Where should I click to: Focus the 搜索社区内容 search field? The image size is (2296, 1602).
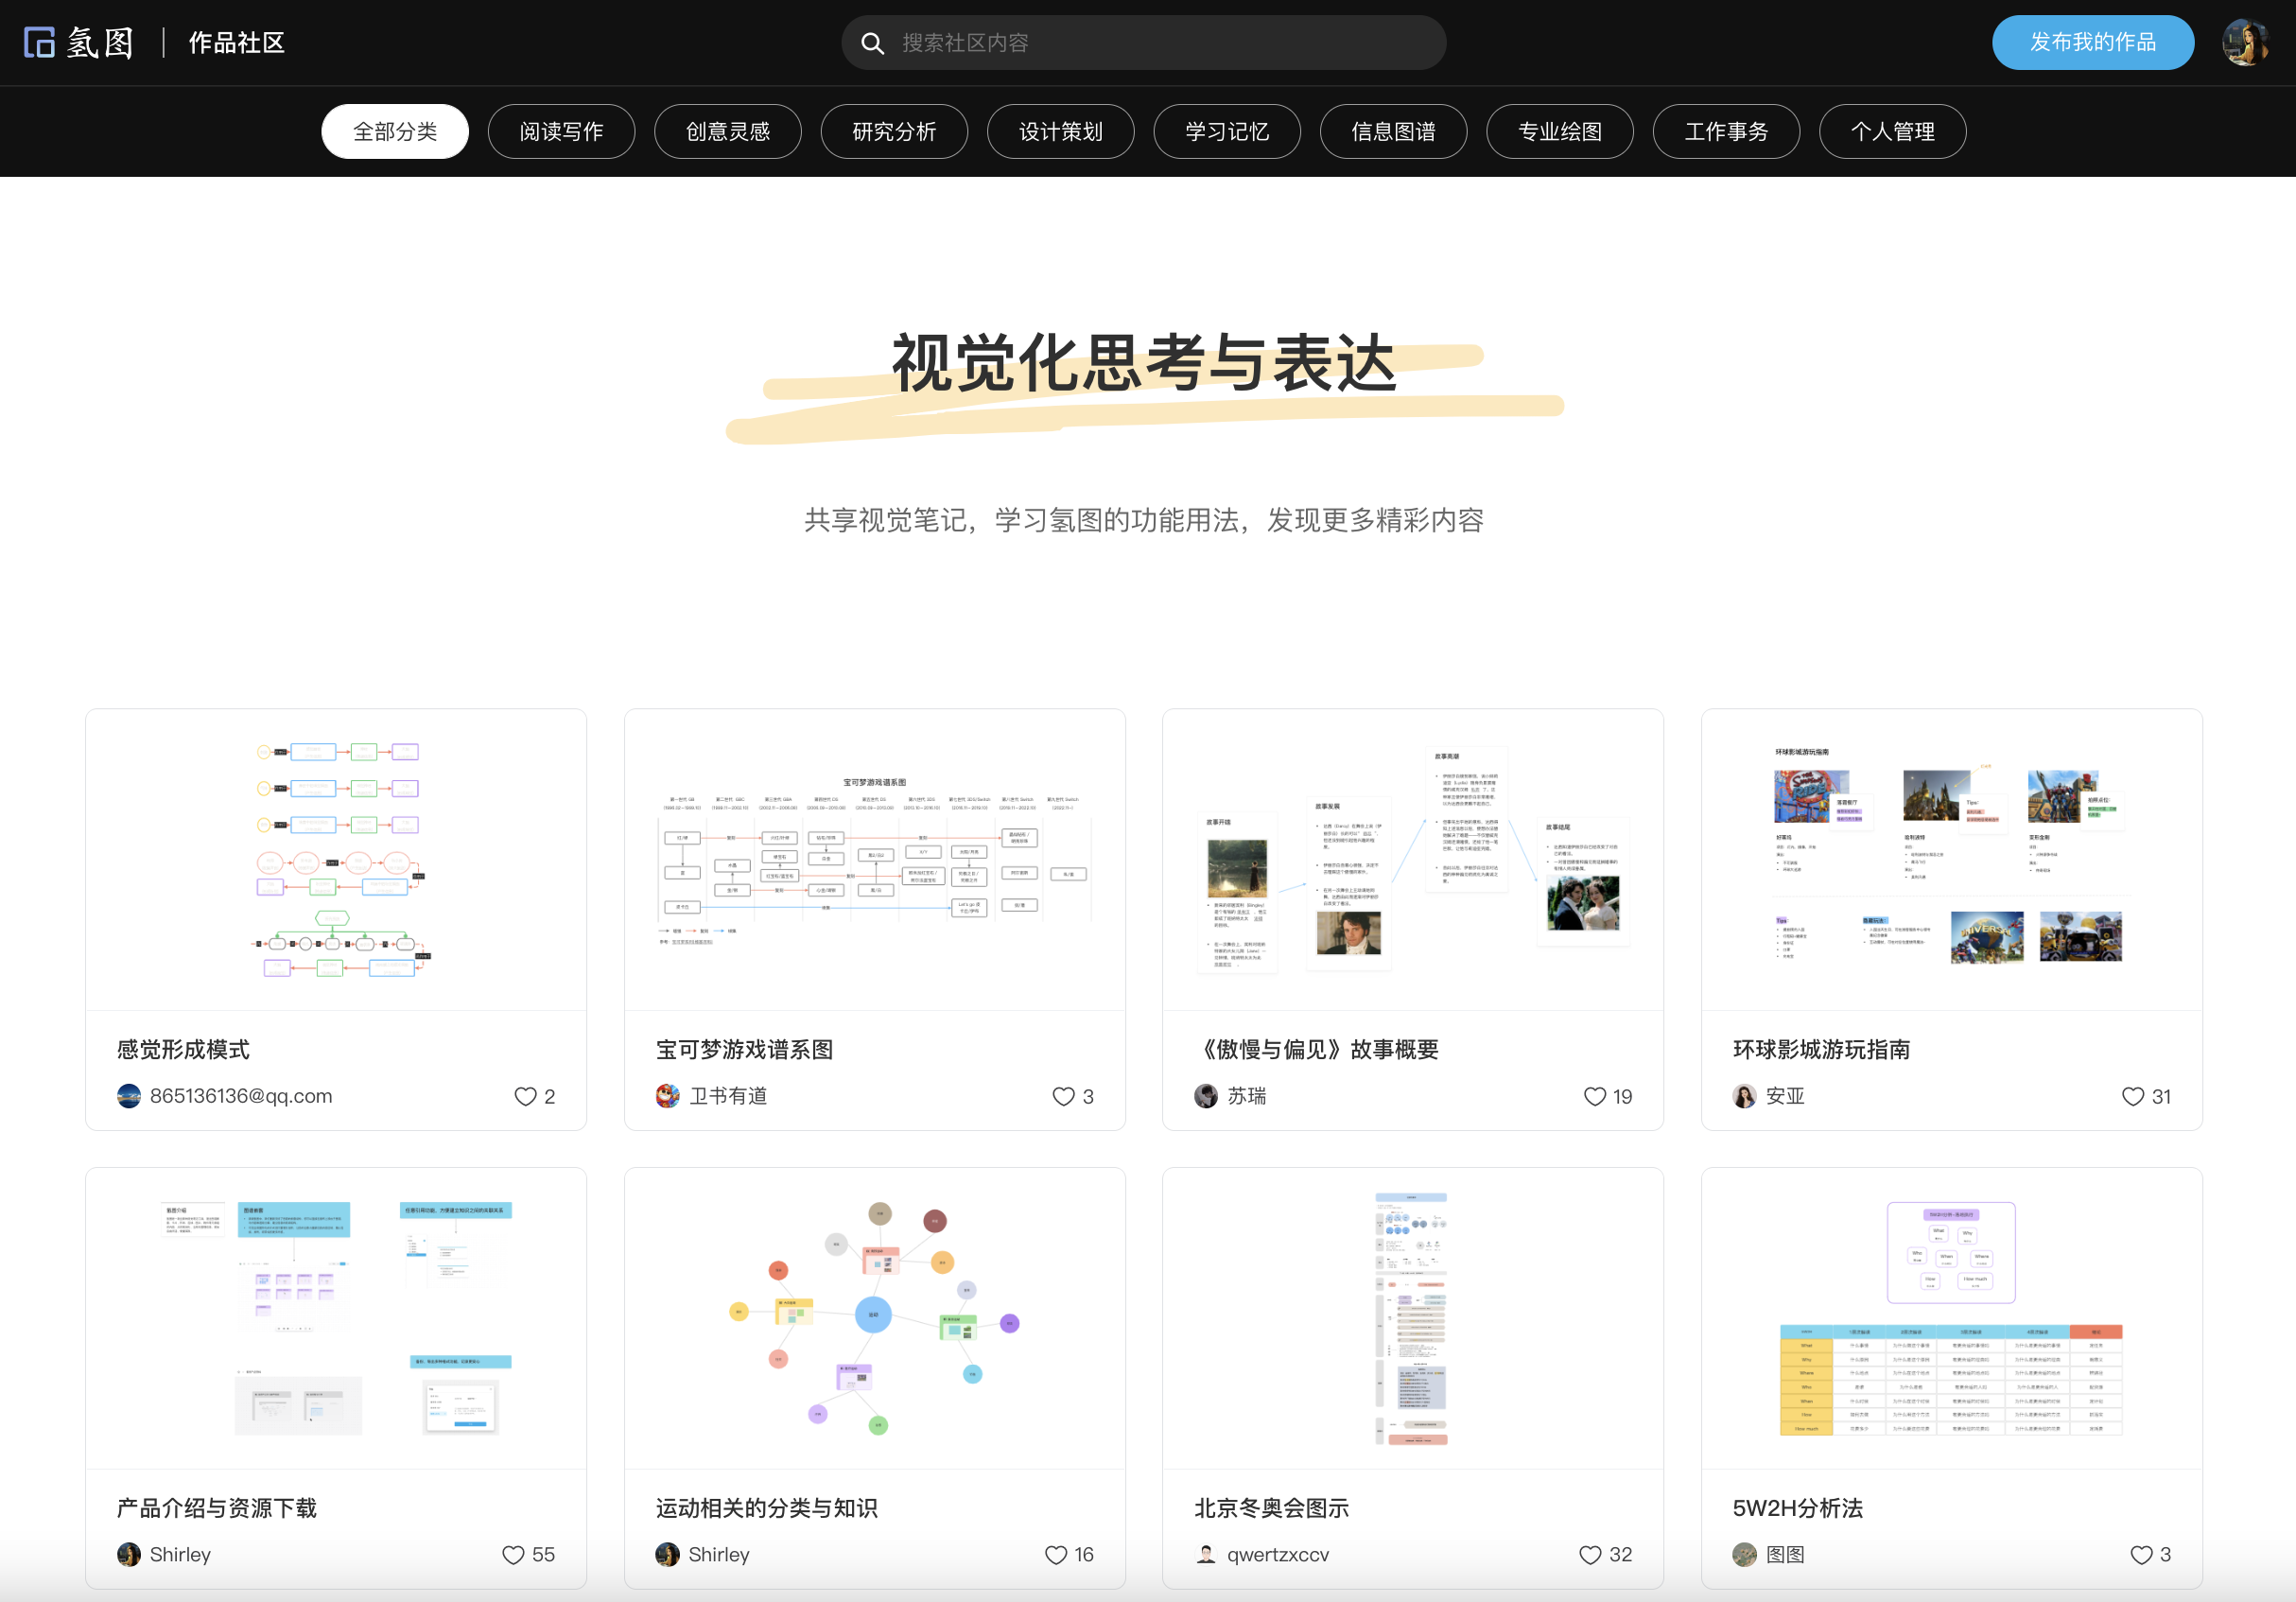(x=1160, y=43)
